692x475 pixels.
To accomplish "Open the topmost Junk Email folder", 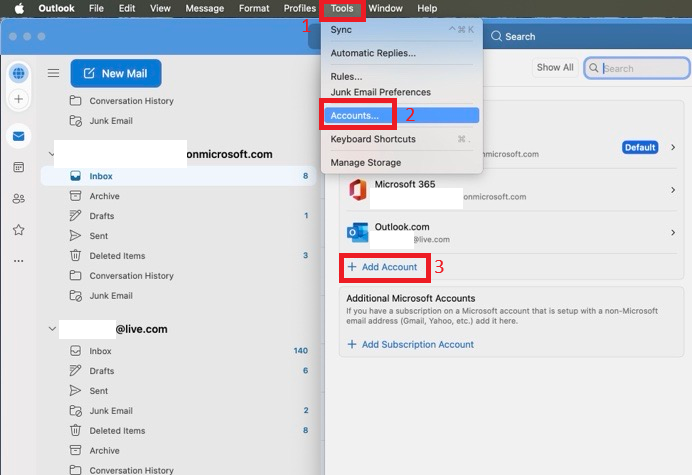I will click(178, 121).
